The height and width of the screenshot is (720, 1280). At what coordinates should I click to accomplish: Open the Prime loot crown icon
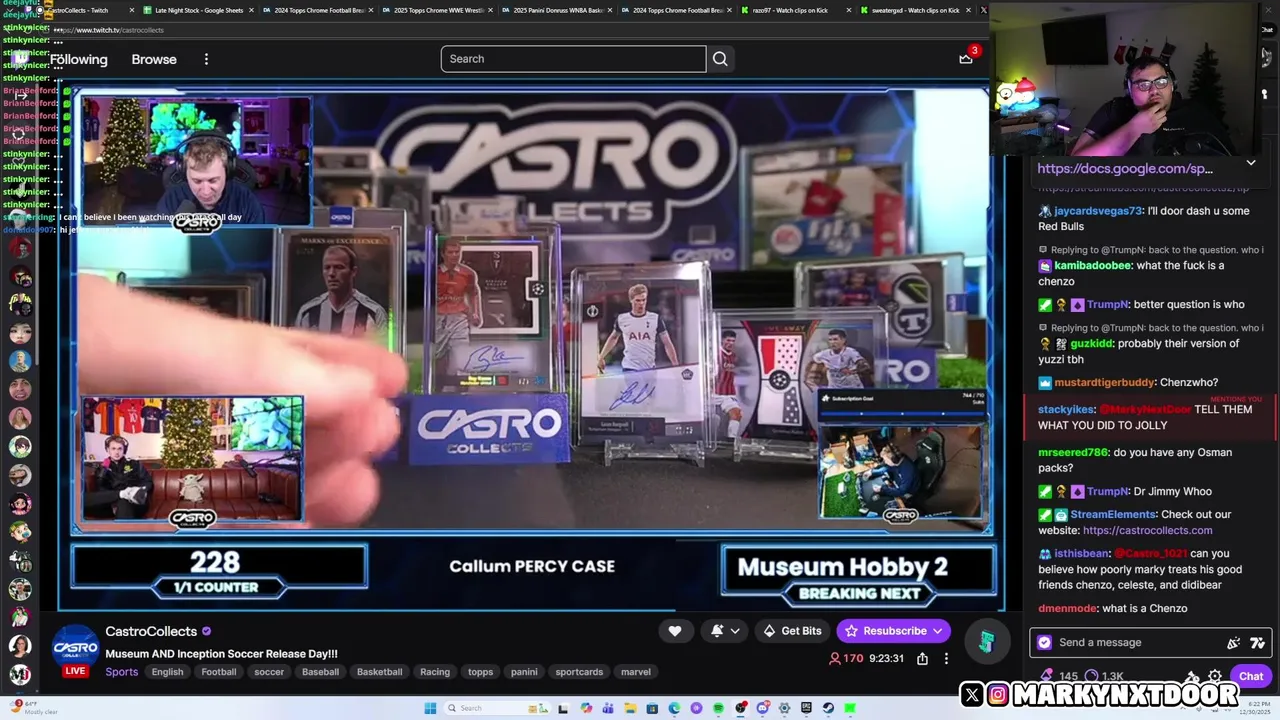966,58
